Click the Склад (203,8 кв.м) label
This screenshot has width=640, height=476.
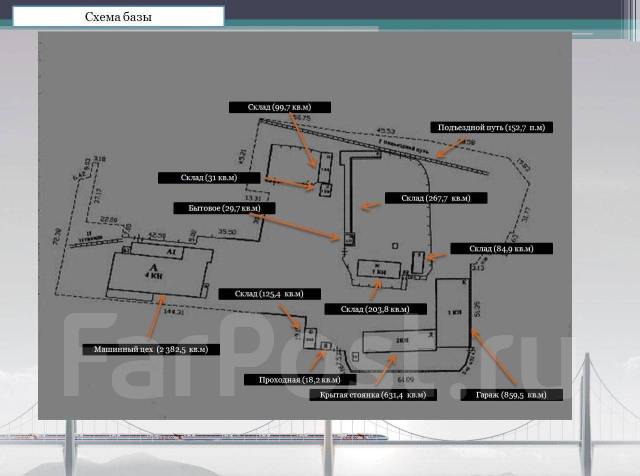374,309
